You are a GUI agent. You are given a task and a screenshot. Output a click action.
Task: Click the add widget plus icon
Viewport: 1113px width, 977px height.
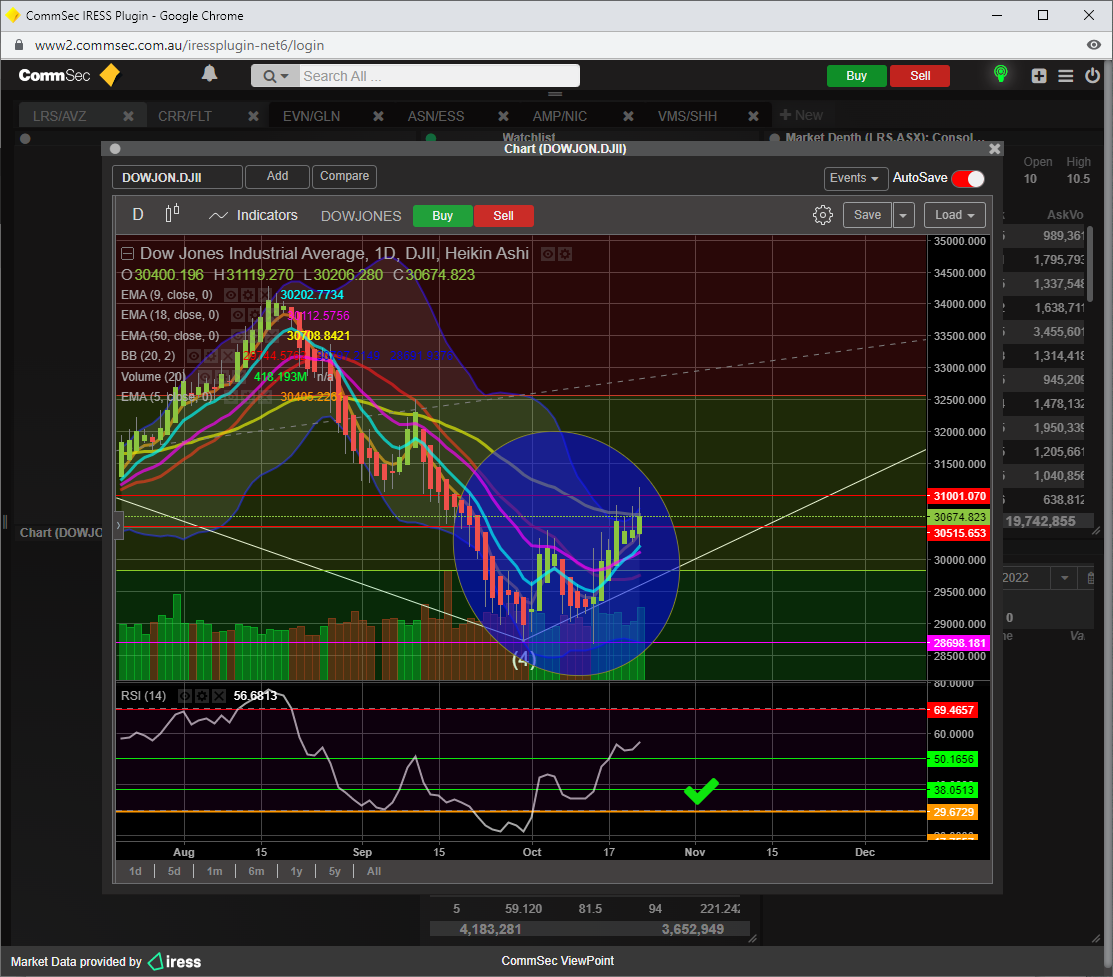click(x=1039, y=76)
